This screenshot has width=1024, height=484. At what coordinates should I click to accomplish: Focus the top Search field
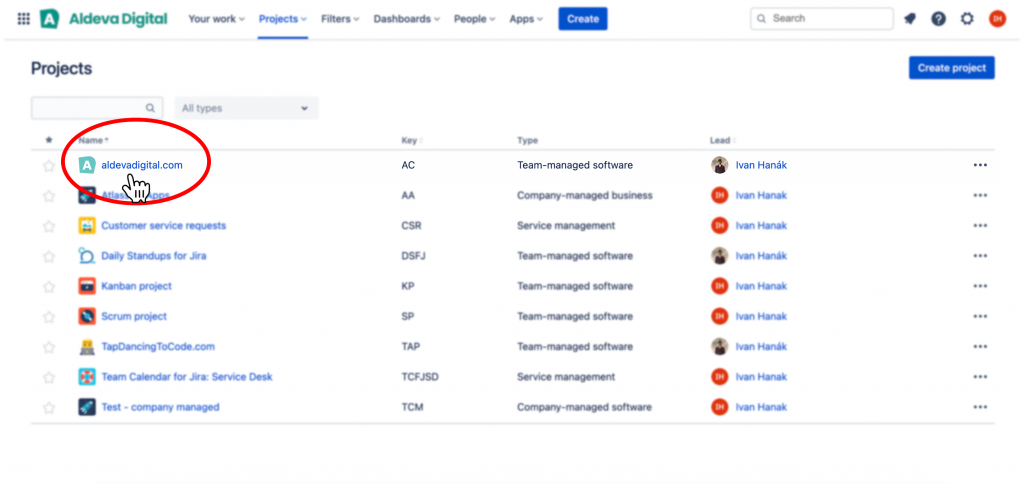(x=822, y=19)
